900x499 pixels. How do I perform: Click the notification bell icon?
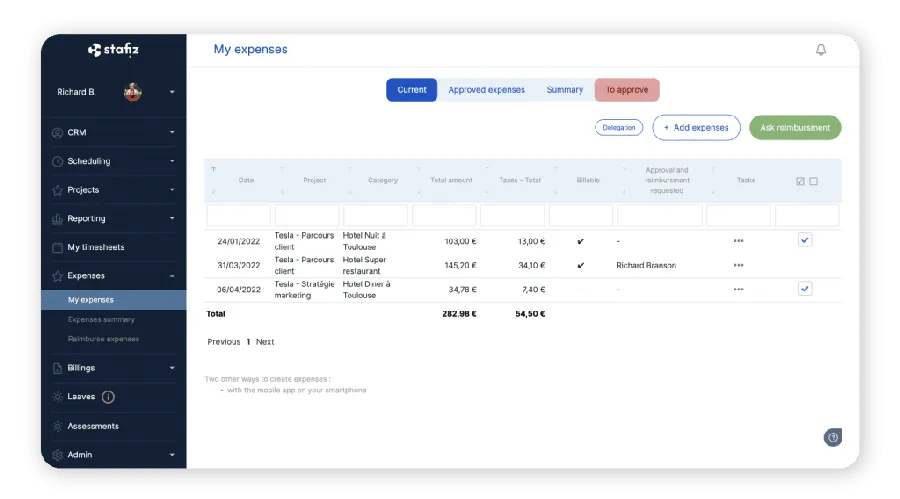[821, 50]
